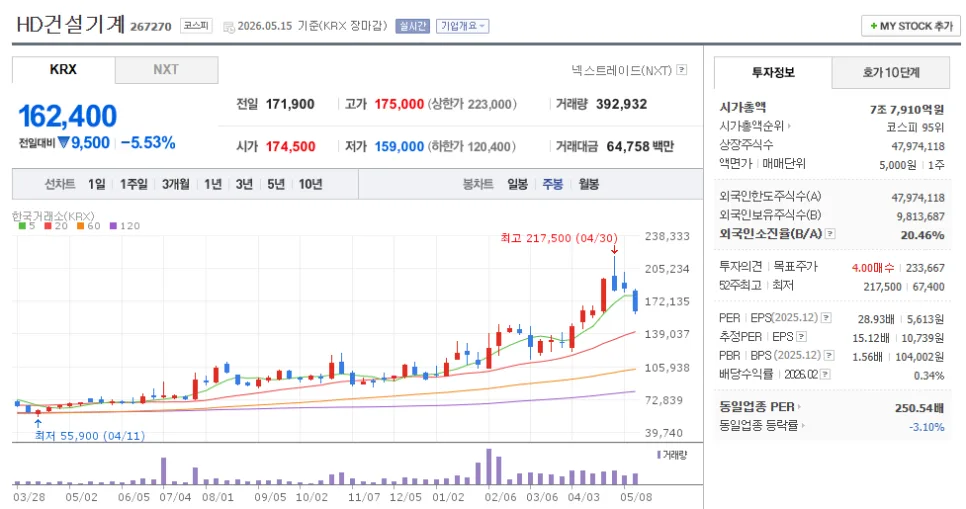The height and width of the screenshot is (509, 966).
Task: Click the 투자의견 link
Action: (x=741, y=266)
